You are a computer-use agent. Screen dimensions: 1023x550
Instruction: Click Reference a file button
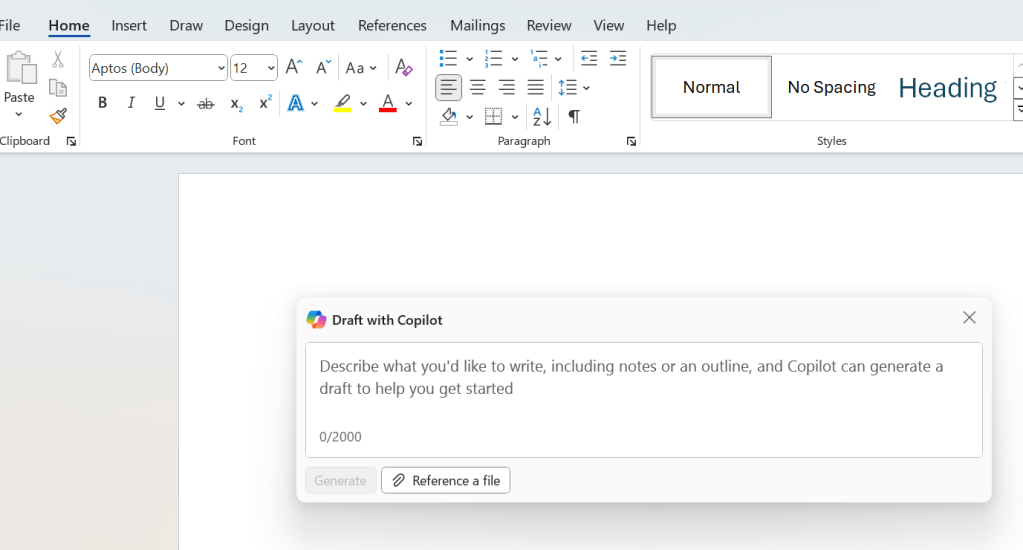point(446,481)
